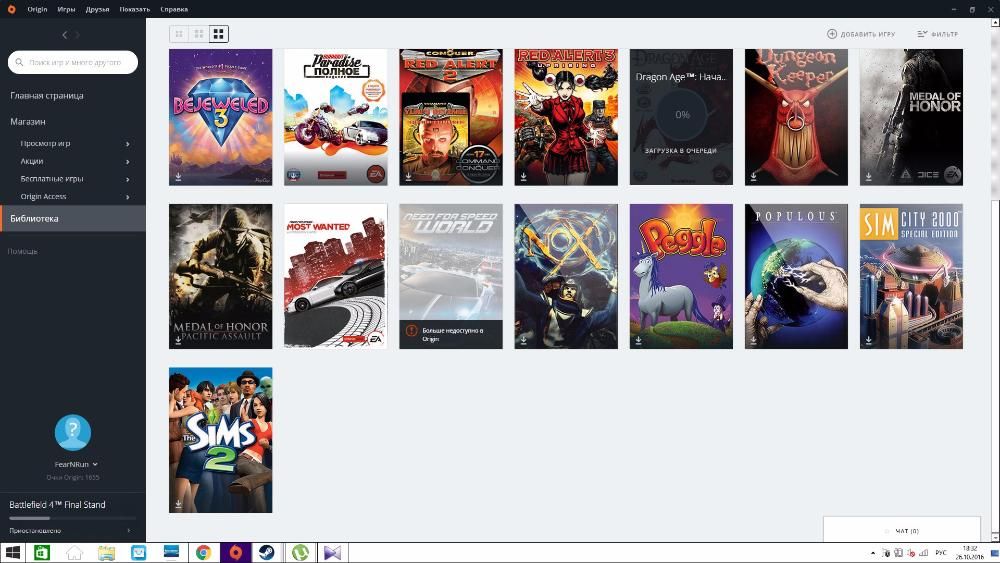Open Главная страница
This screenshot has width=1000, height=563.
tap(47, 96)
